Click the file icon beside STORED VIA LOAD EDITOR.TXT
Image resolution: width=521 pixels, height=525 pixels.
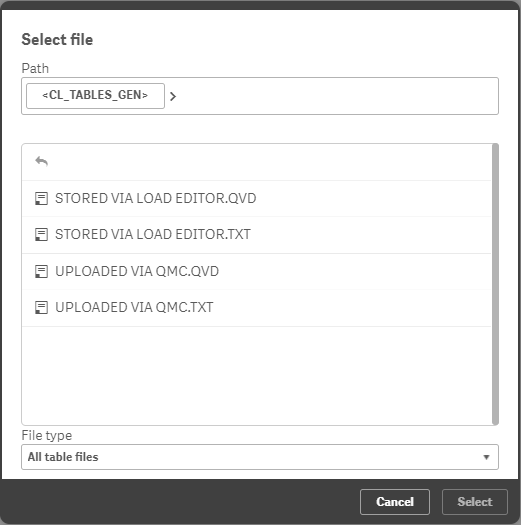[42, 234]
